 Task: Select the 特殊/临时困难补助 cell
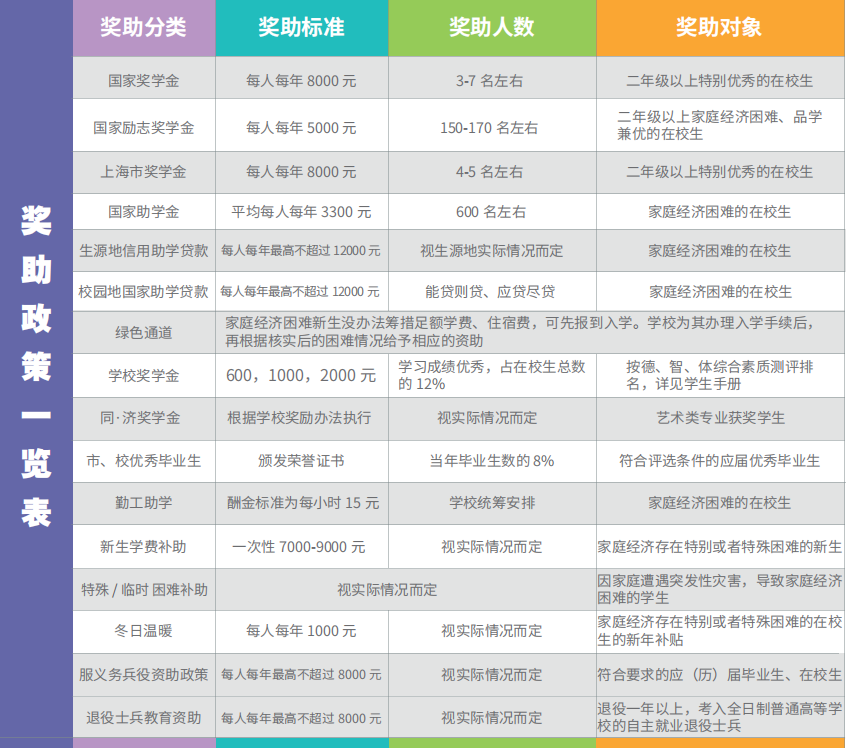[x=144, y=590]
